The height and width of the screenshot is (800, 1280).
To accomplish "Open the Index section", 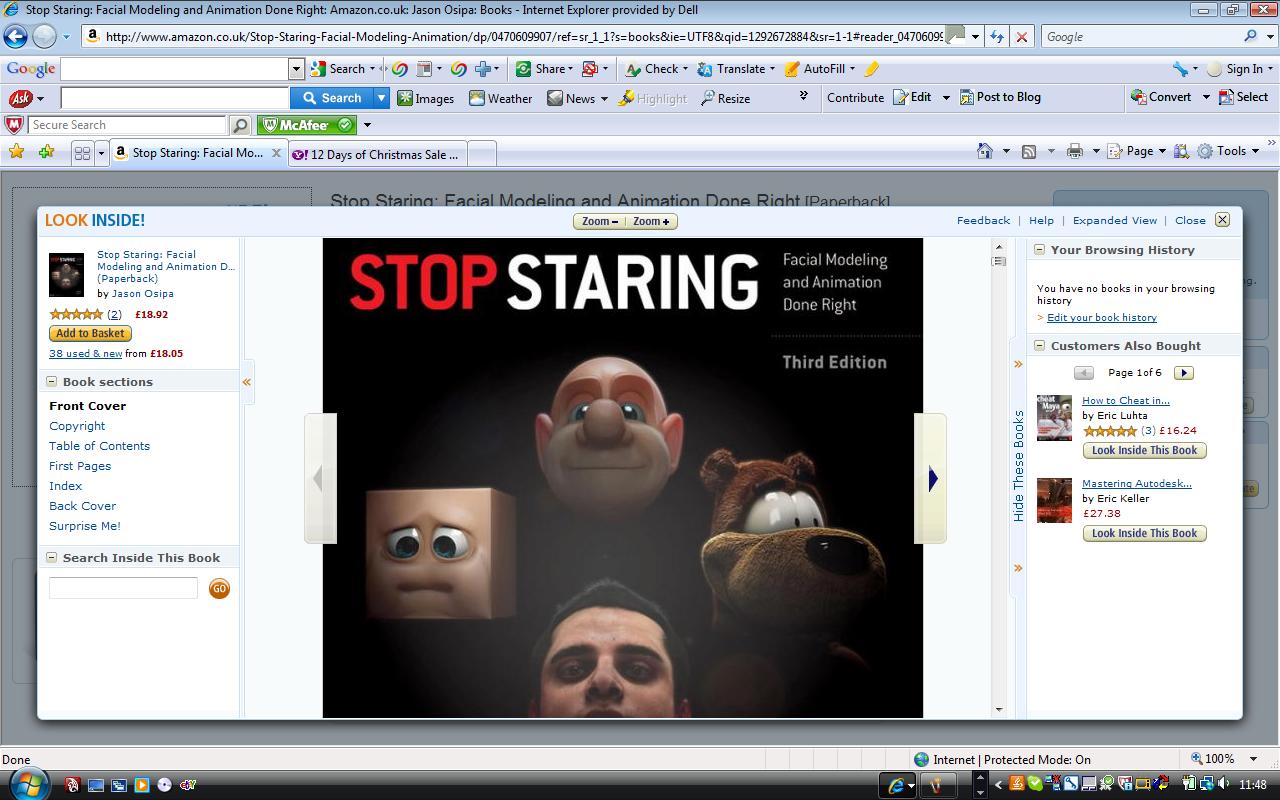I will 66,486.
